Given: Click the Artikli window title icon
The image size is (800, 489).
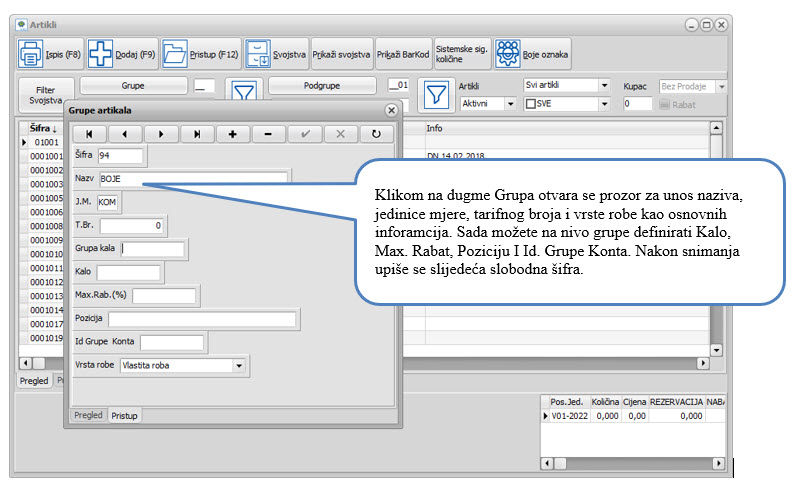Looking at the screenshot, I should coord(21,25).
